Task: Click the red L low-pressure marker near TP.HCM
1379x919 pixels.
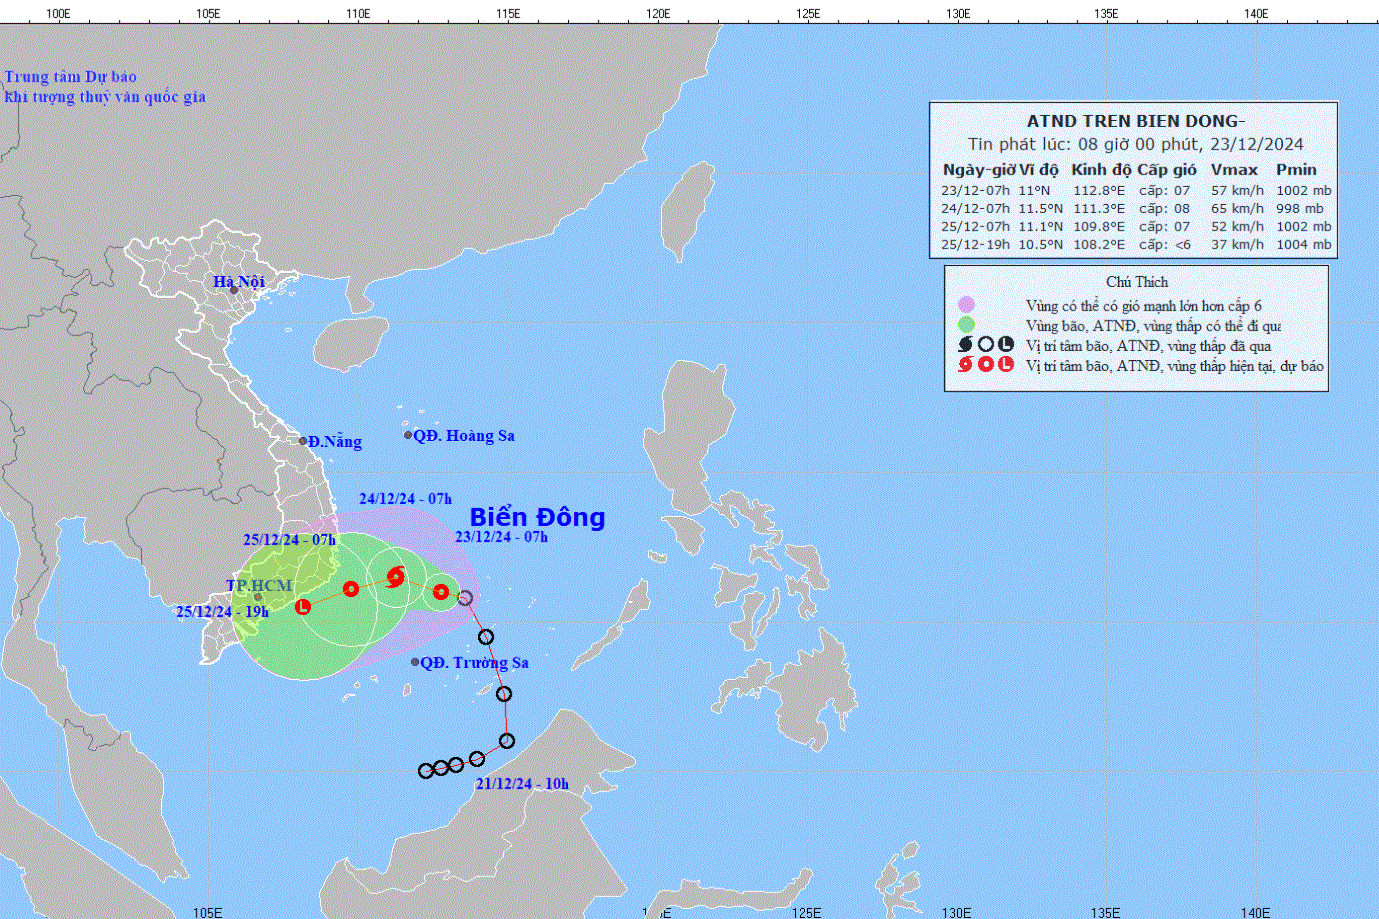Action: 303,606
